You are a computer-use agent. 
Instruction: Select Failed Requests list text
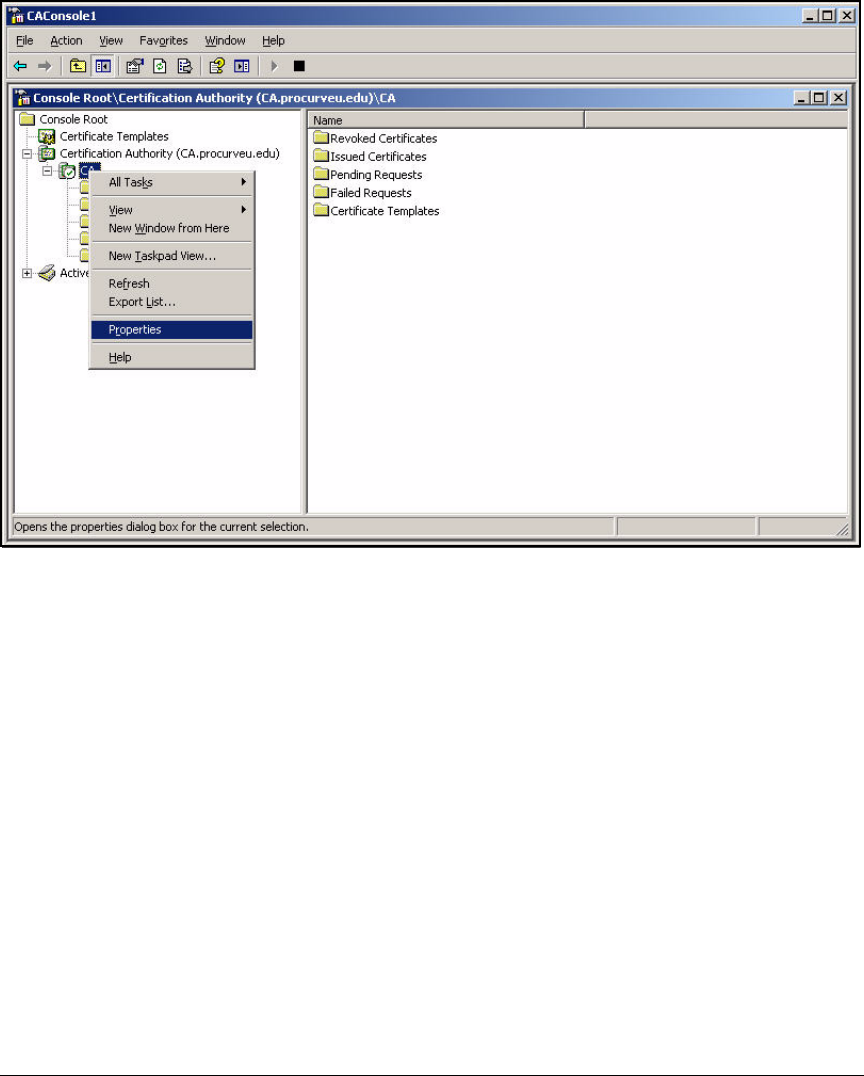tap(371, 193)
